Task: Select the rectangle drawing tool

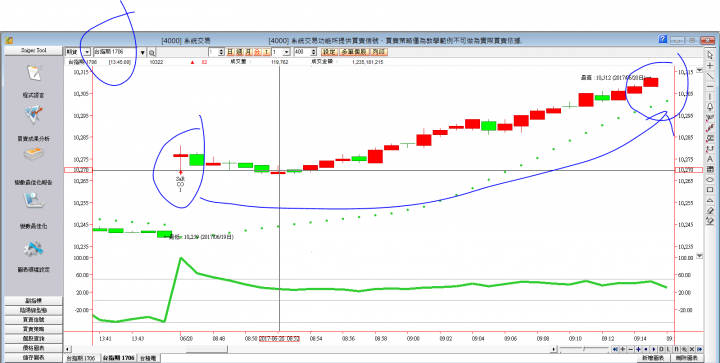Action: [710, 190]
